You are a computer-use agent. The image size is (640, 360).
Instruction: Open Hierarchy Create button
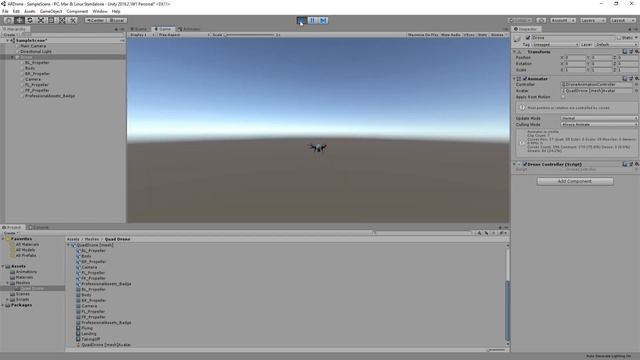pyautogui.click(x=11, y=35)
